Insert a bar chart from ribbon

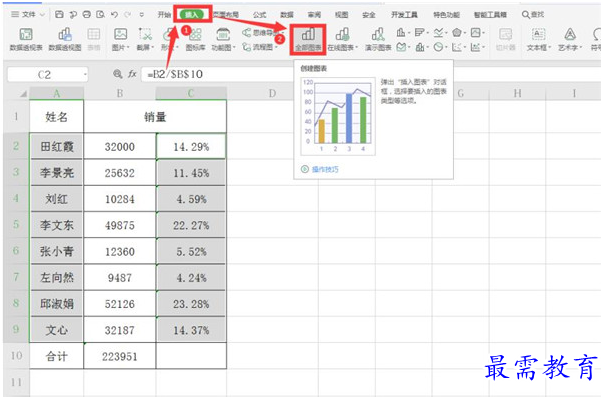pyautogui.click(x=420, y=32)
